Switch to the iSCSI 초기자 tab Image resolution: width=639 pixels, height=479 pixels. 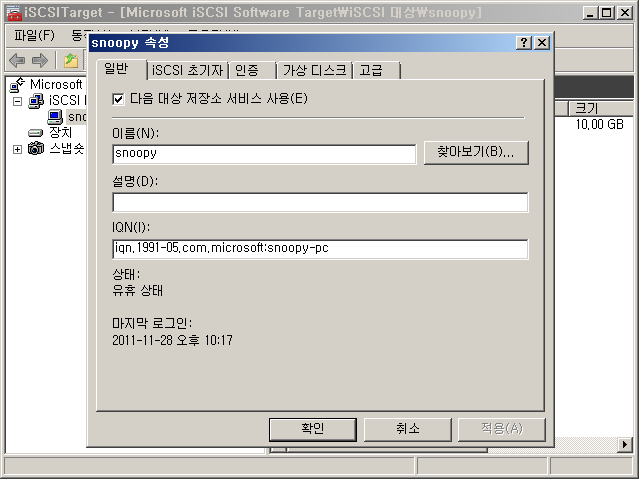(x=187, y=70)
